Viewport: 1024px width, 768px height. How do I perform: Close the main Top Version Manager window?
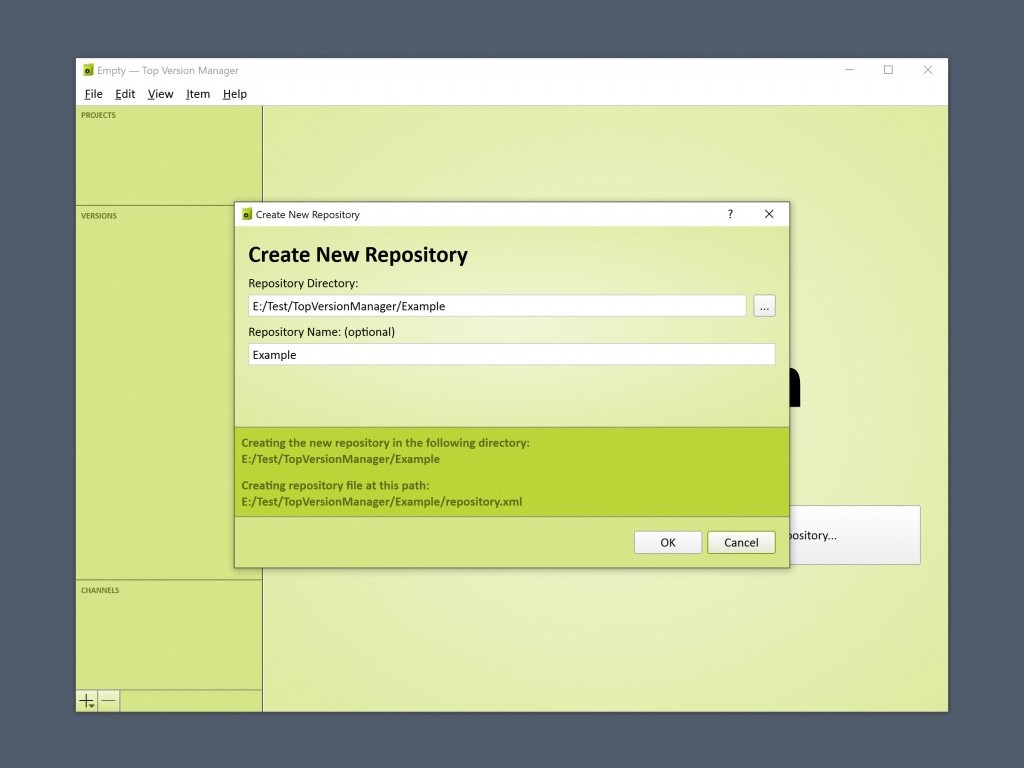pos(927,70)
